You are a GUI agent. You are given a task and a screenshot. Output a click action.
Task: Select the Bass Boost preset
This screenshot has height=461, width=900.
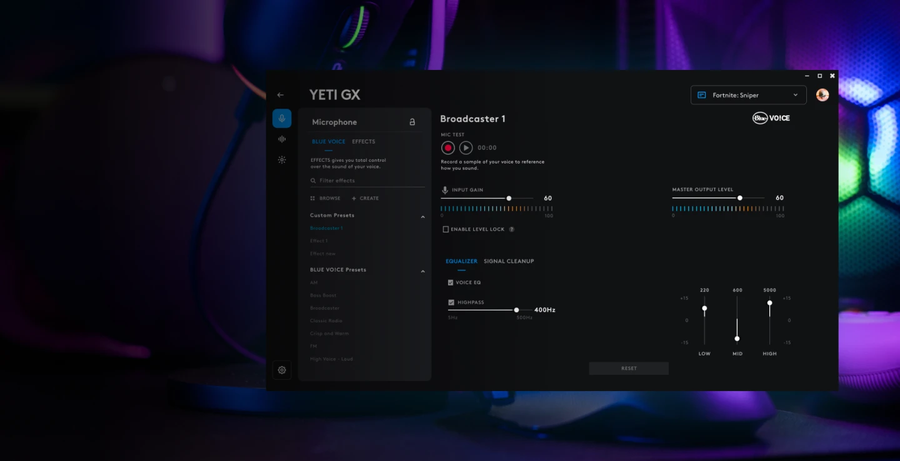pos(323,295)
